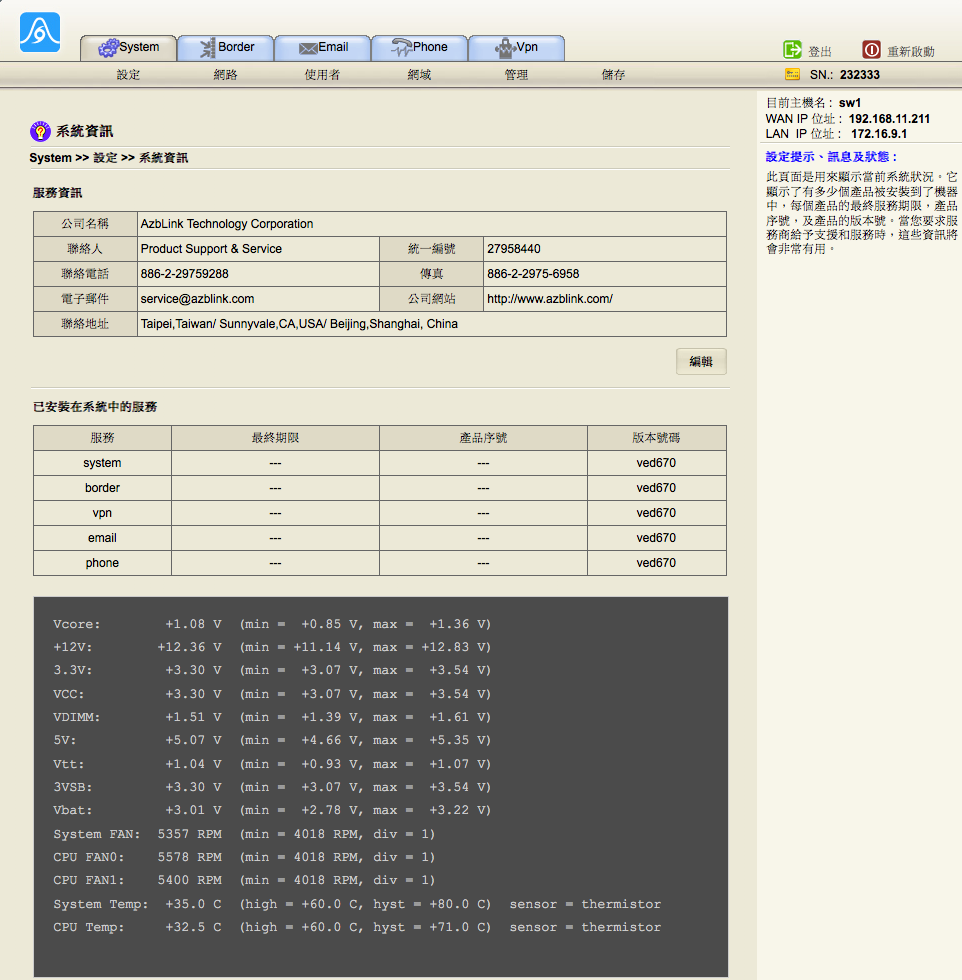Select the 使用者 menu item
Screen dimensions: 962x980
[322, 75]
